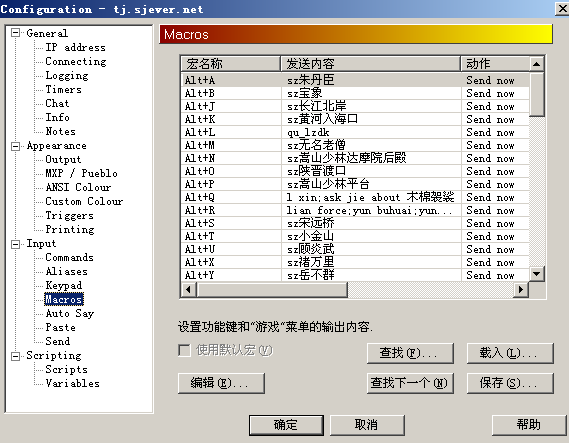This screenshot has height=443, width=569.
Task: Toggle the disabled 使用默认宏 checkbox
Action: click(x=184, y=350)
